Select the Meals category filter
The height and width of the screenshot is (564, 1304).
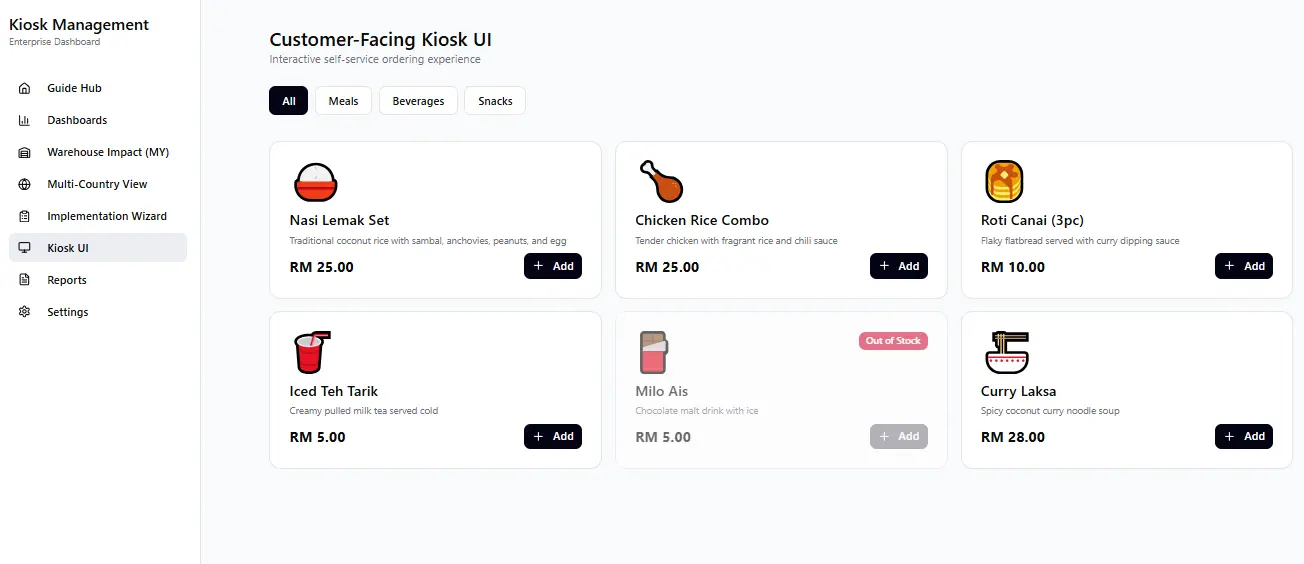coord(343,101)
